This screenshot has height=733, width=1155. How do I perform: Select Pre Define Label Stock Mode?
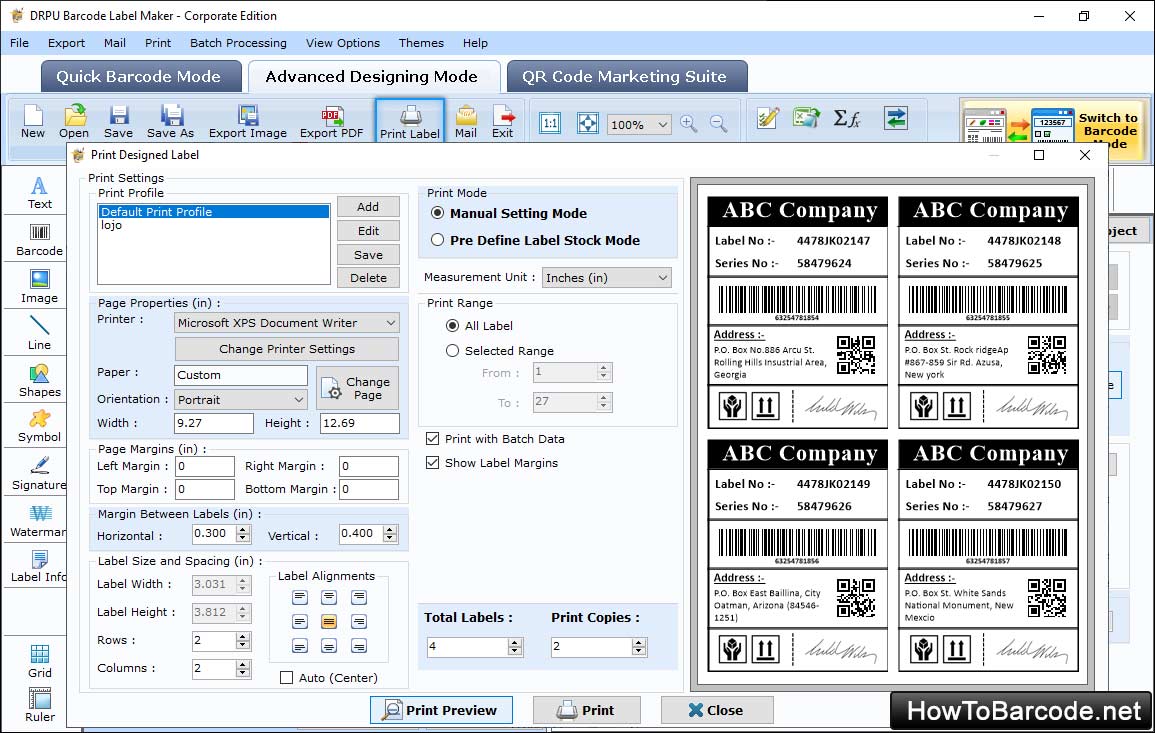(438, 239)
